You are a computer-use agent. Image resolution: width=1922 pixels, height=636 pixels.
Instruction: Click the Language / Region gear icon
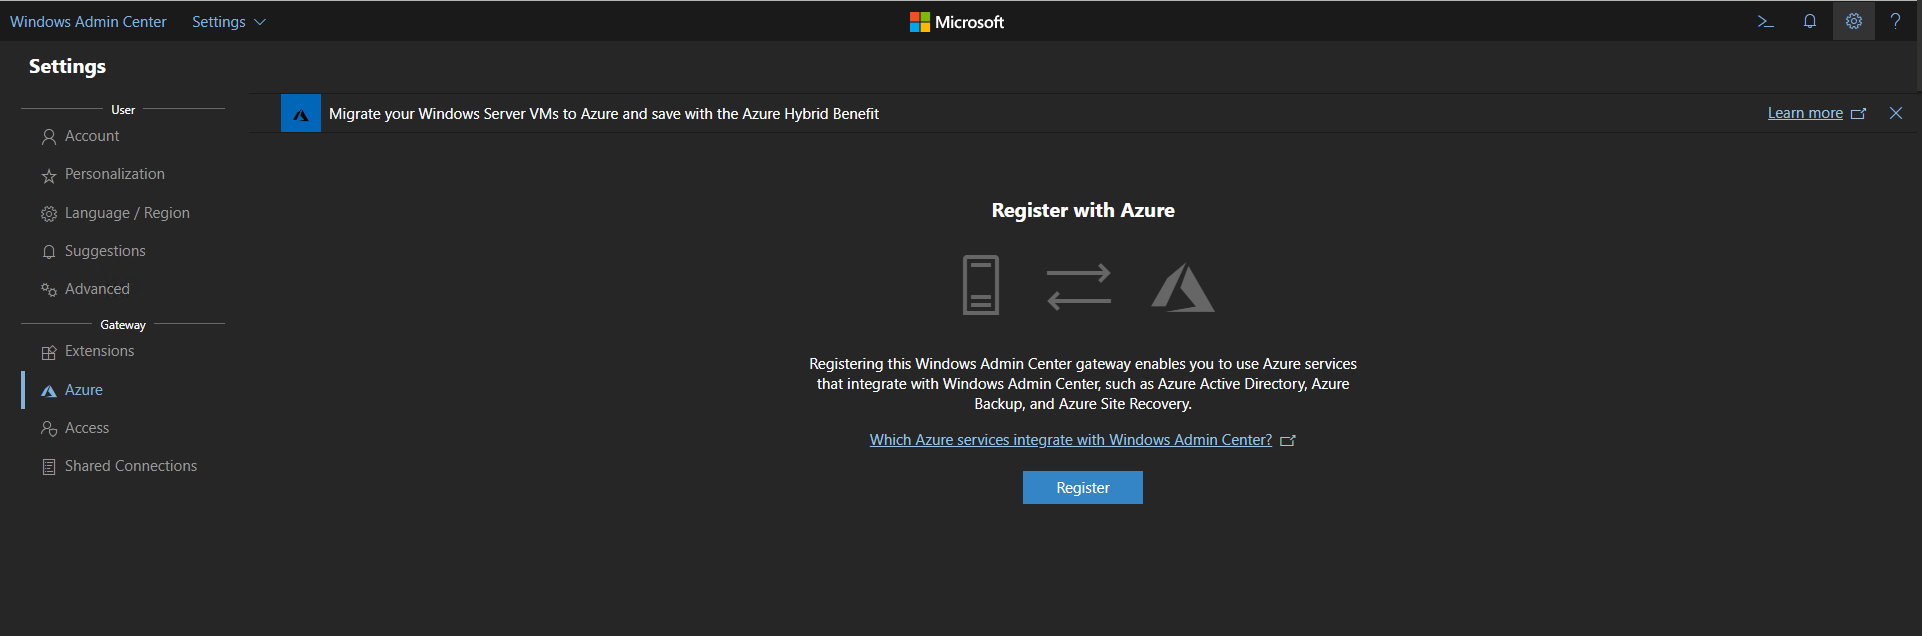[x=49, y=214]
